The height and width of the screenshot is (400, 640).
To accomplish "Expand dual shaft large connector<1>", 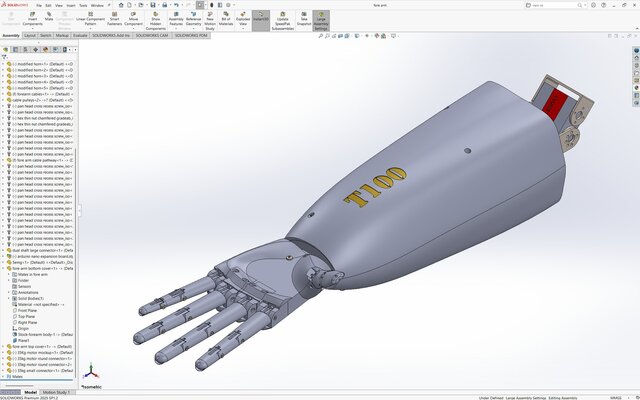I will [3, 250].
